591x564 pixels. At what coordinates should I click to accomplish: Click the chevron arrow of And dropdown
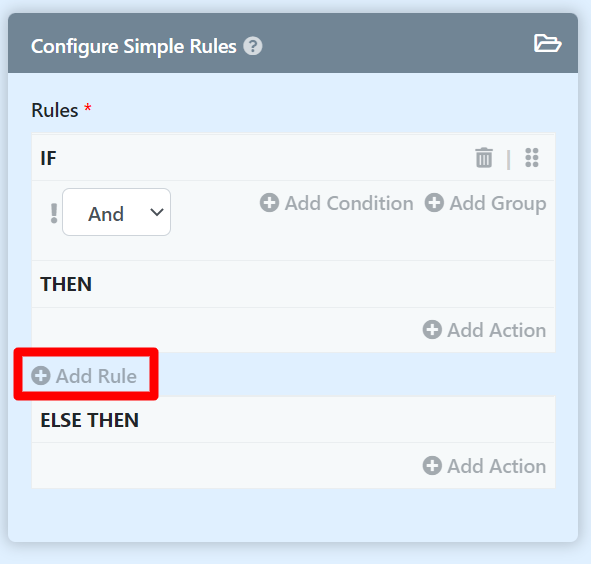(157, 212)
